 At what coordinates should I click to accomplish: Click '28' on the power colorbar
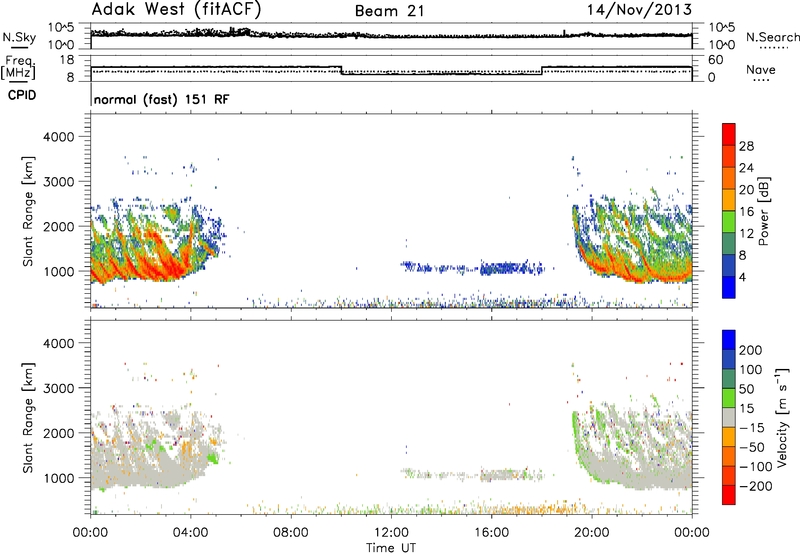pyautogui.click(x=746, y=146)
